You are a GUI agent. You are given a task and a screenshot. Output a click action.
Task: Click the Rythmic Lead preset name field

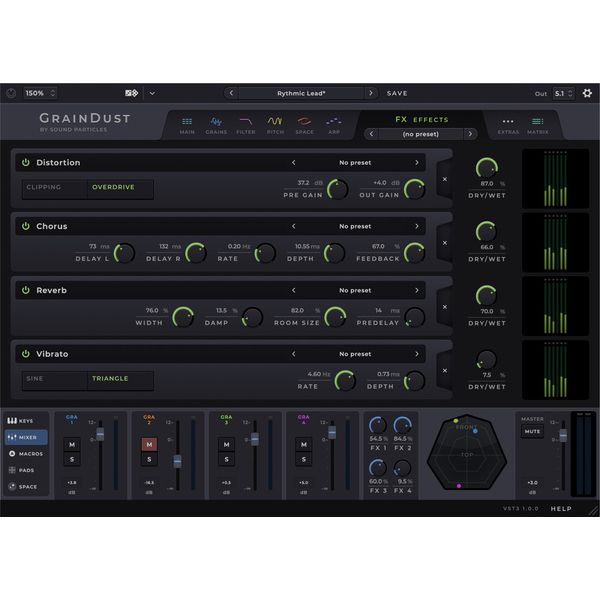pos(301,93)
